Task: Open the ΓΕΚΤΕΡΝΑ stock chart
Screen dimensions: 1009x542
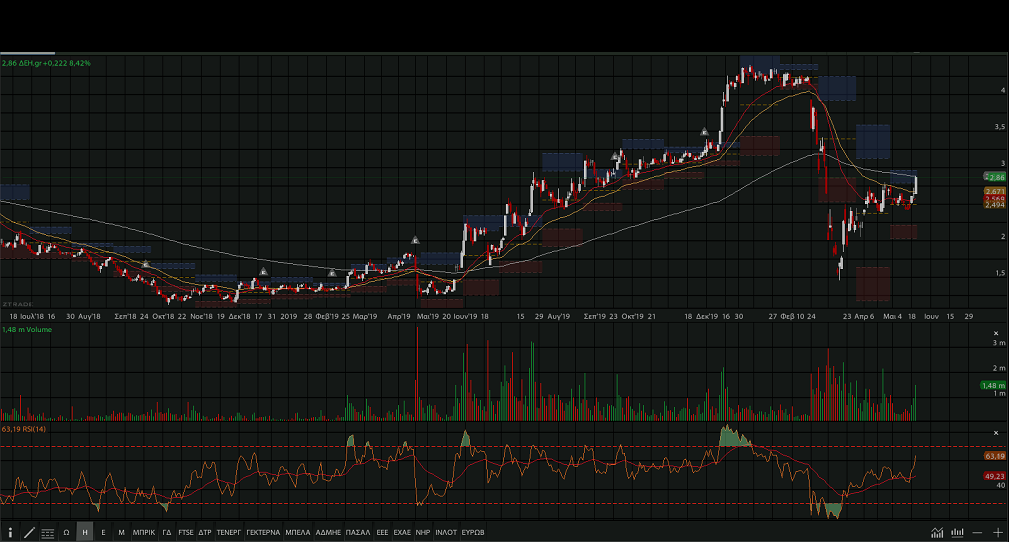Action: tap(263, 532)
